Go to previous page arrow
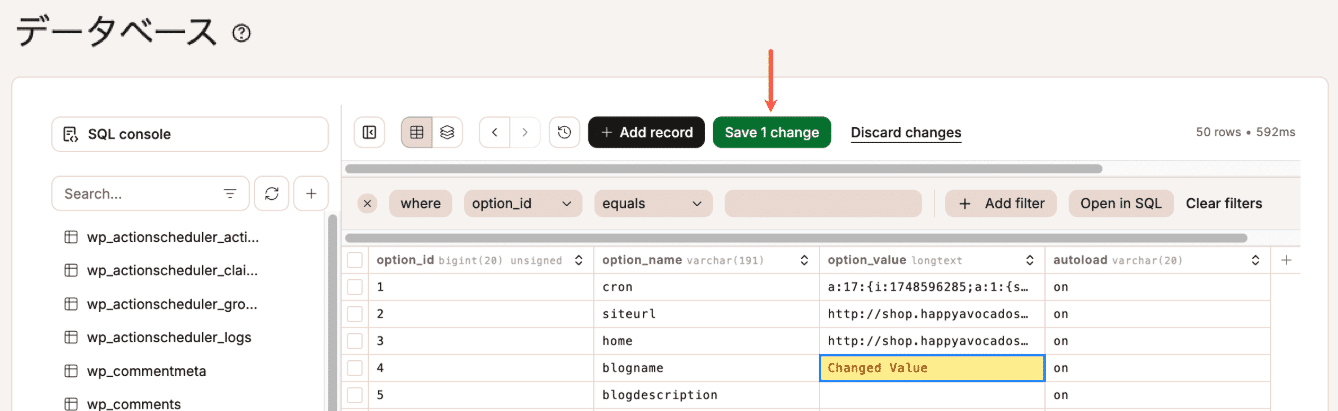The height and width of the screenshot is (411, 1338). click(x=495, y=132)
